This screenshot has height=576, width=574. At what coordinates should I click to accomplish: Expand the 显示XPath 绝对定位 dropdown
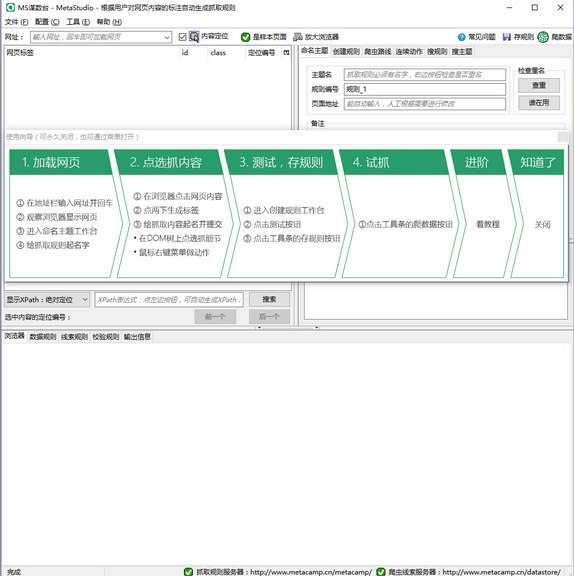pos(85,300)
